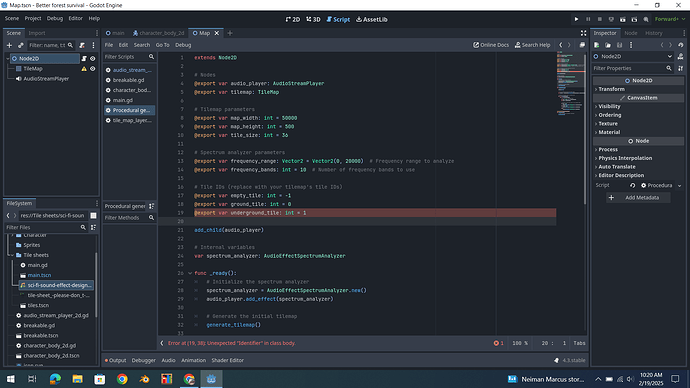Viewport: 690px width, 388px height.
Task: Click the scene tree filter field
Action: (x=51, y=45)
